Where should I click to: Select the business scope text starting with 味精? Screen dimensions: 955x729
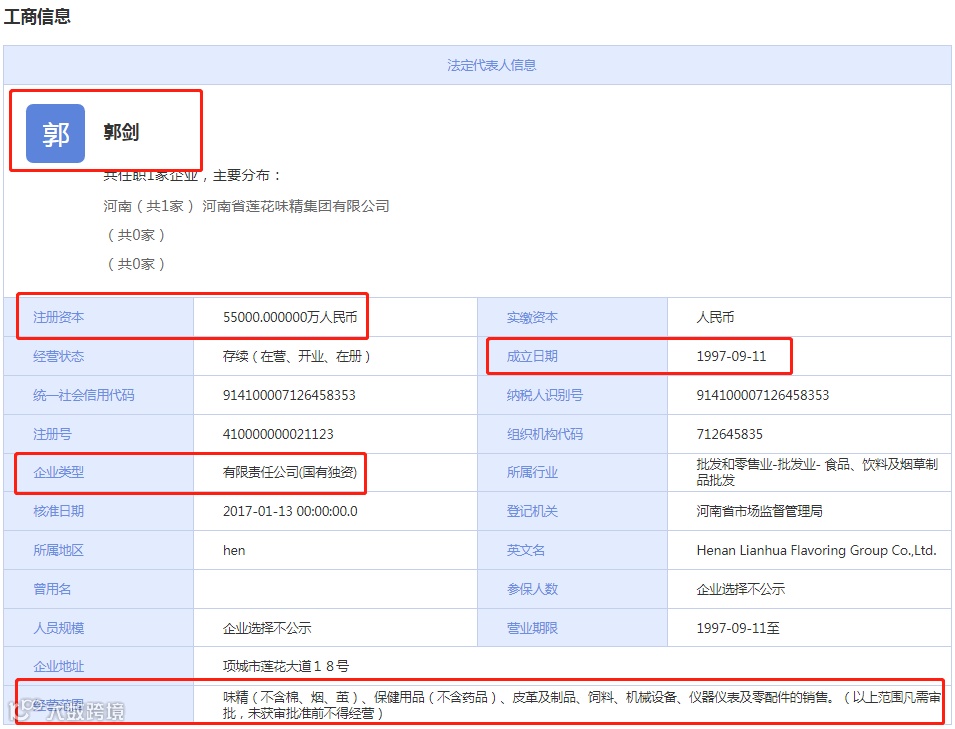coord(582,705)
